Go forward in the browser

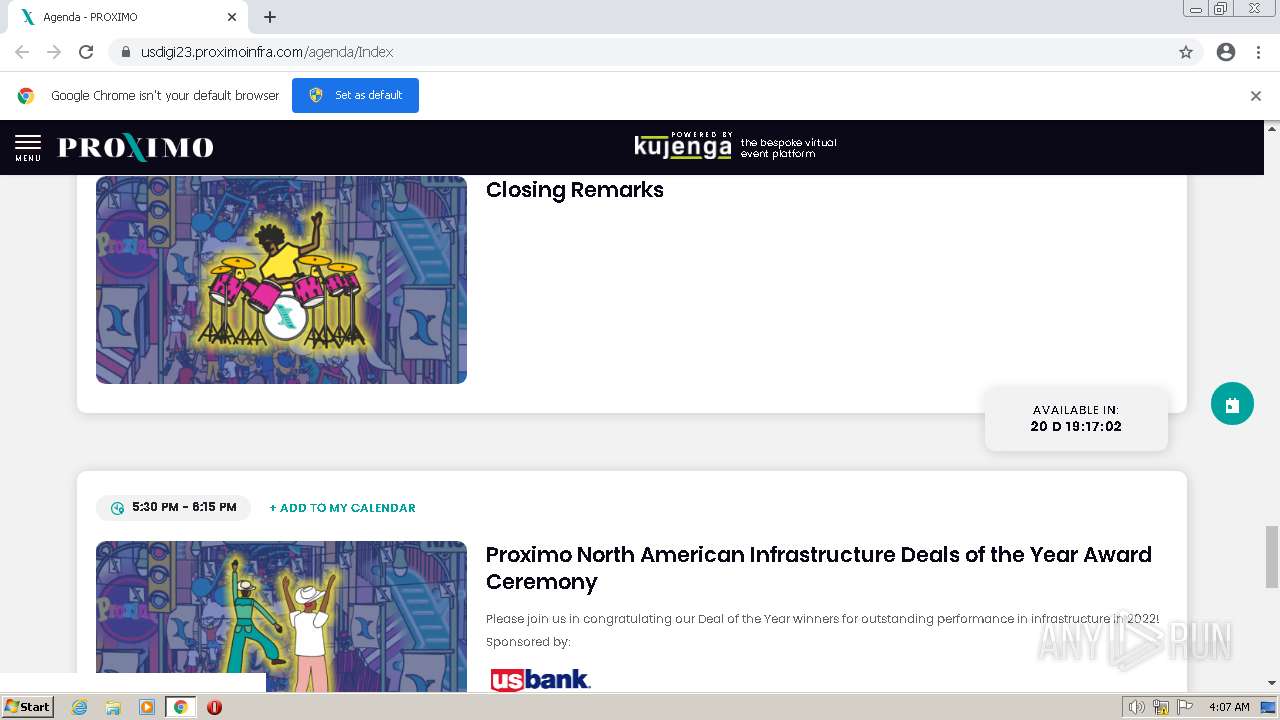[x=54, y=52]
